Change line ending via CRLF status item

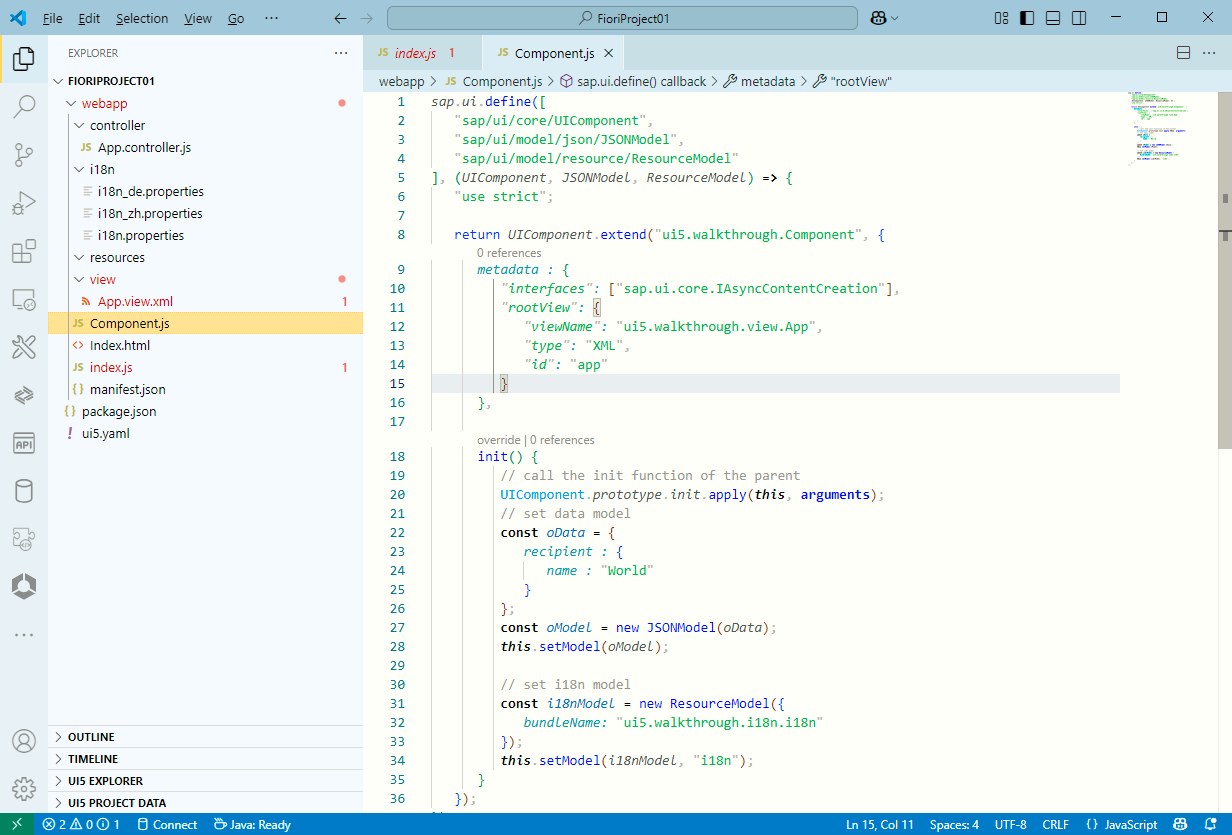1055,825
